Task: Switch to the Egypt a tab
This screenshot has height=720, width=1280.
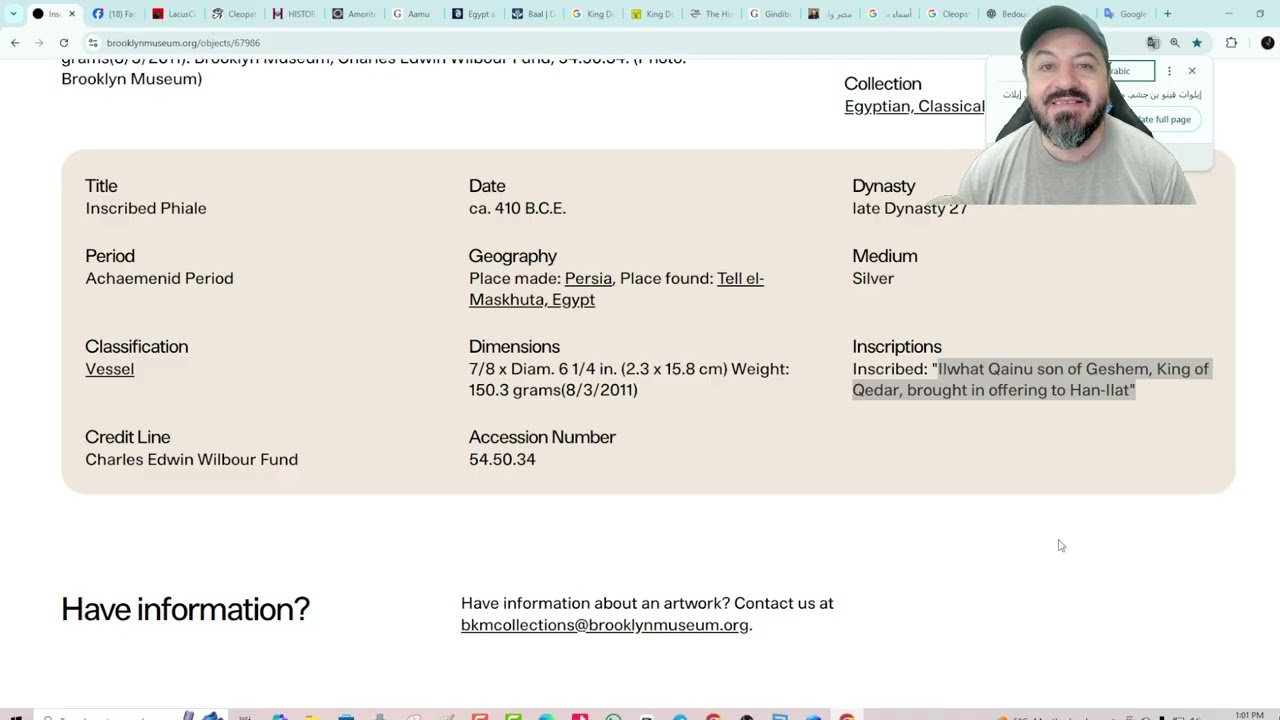Action: pyautogui.click(x=473, y=14)
